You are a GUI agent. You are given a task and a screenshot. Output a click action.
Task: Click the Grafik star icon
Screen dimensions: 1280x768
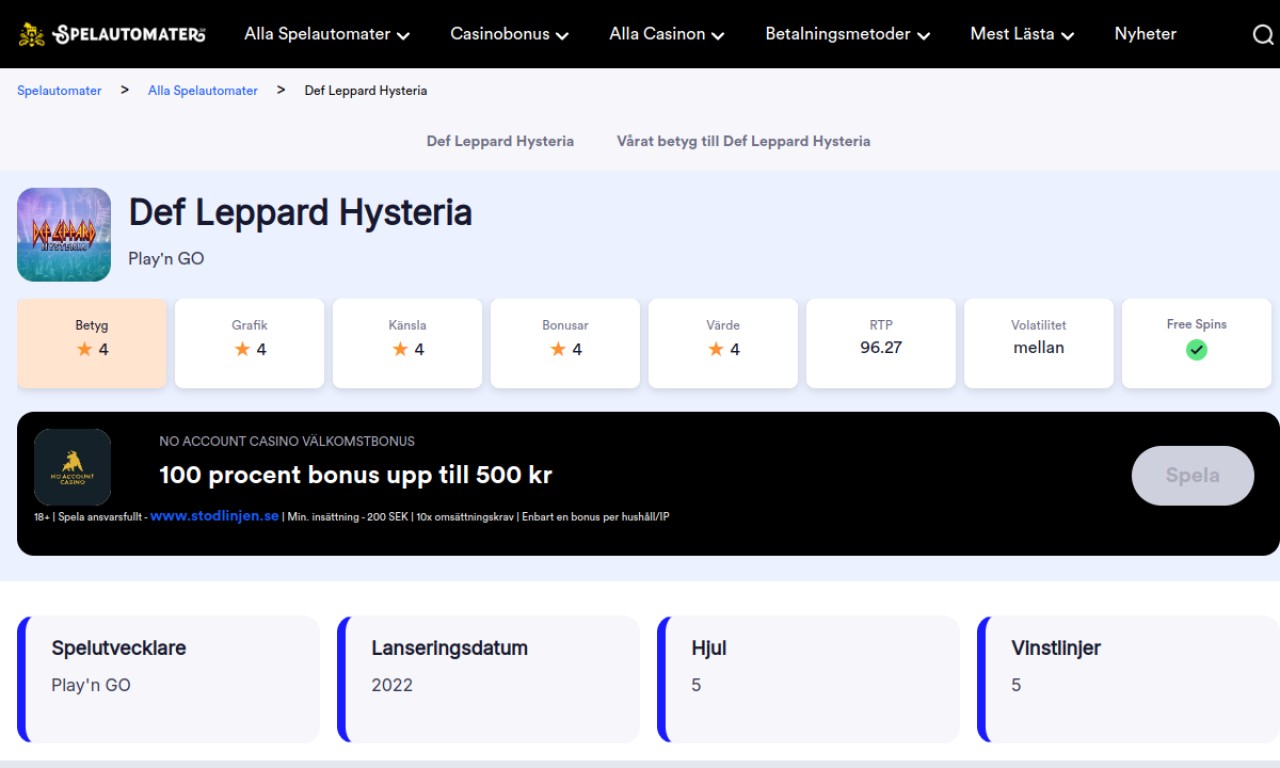pyautogui.click(x=242, y=349)
